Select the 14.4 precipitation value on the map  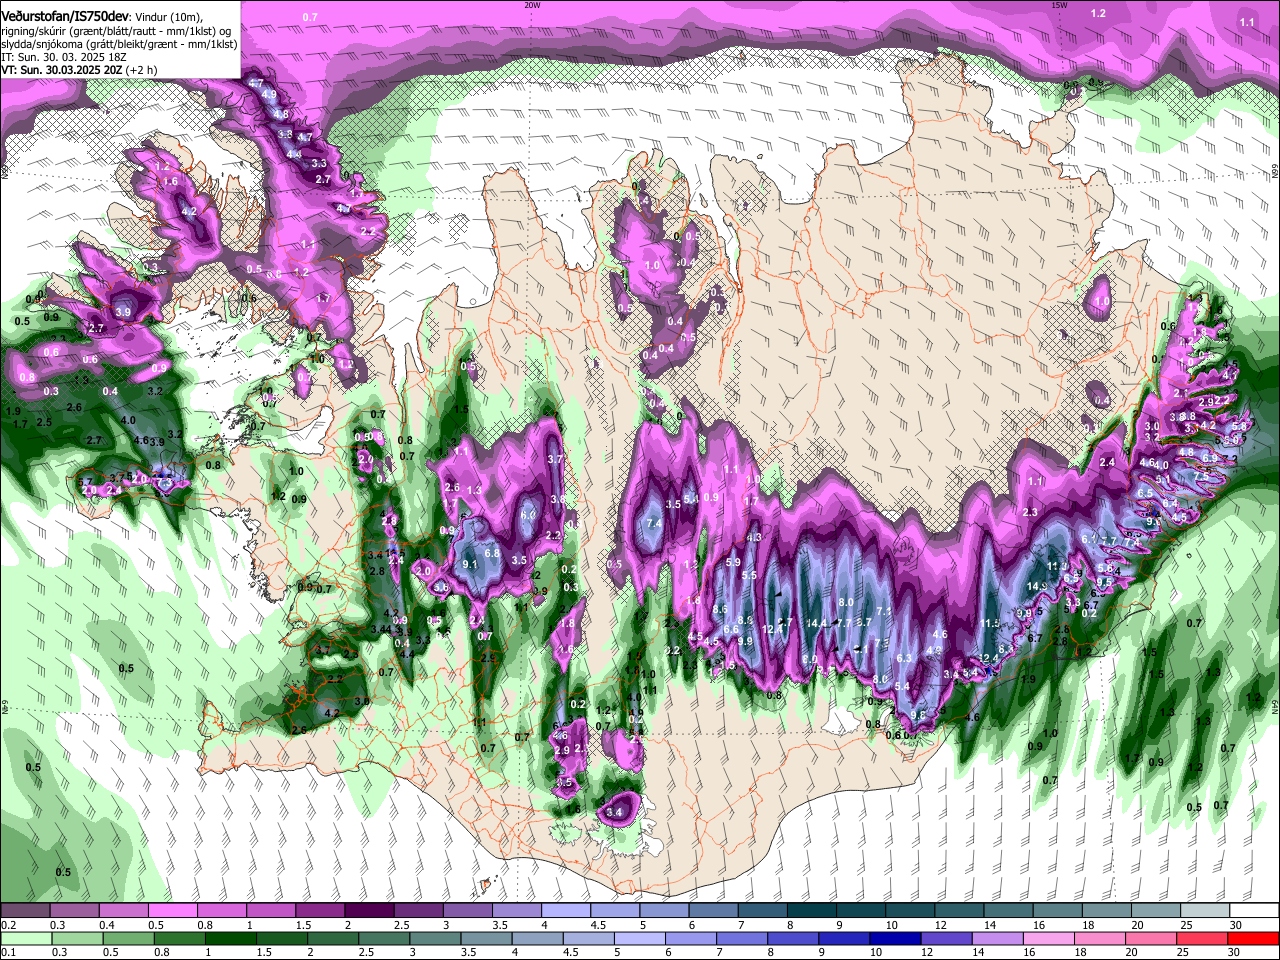[x=818, y=623]
